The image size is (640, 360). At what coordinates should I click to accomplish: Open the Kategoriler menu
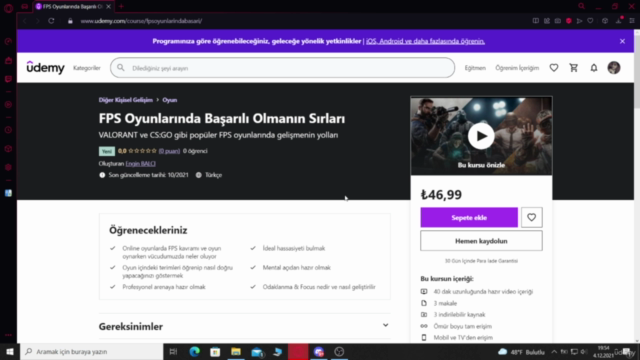tap(87, 68)
